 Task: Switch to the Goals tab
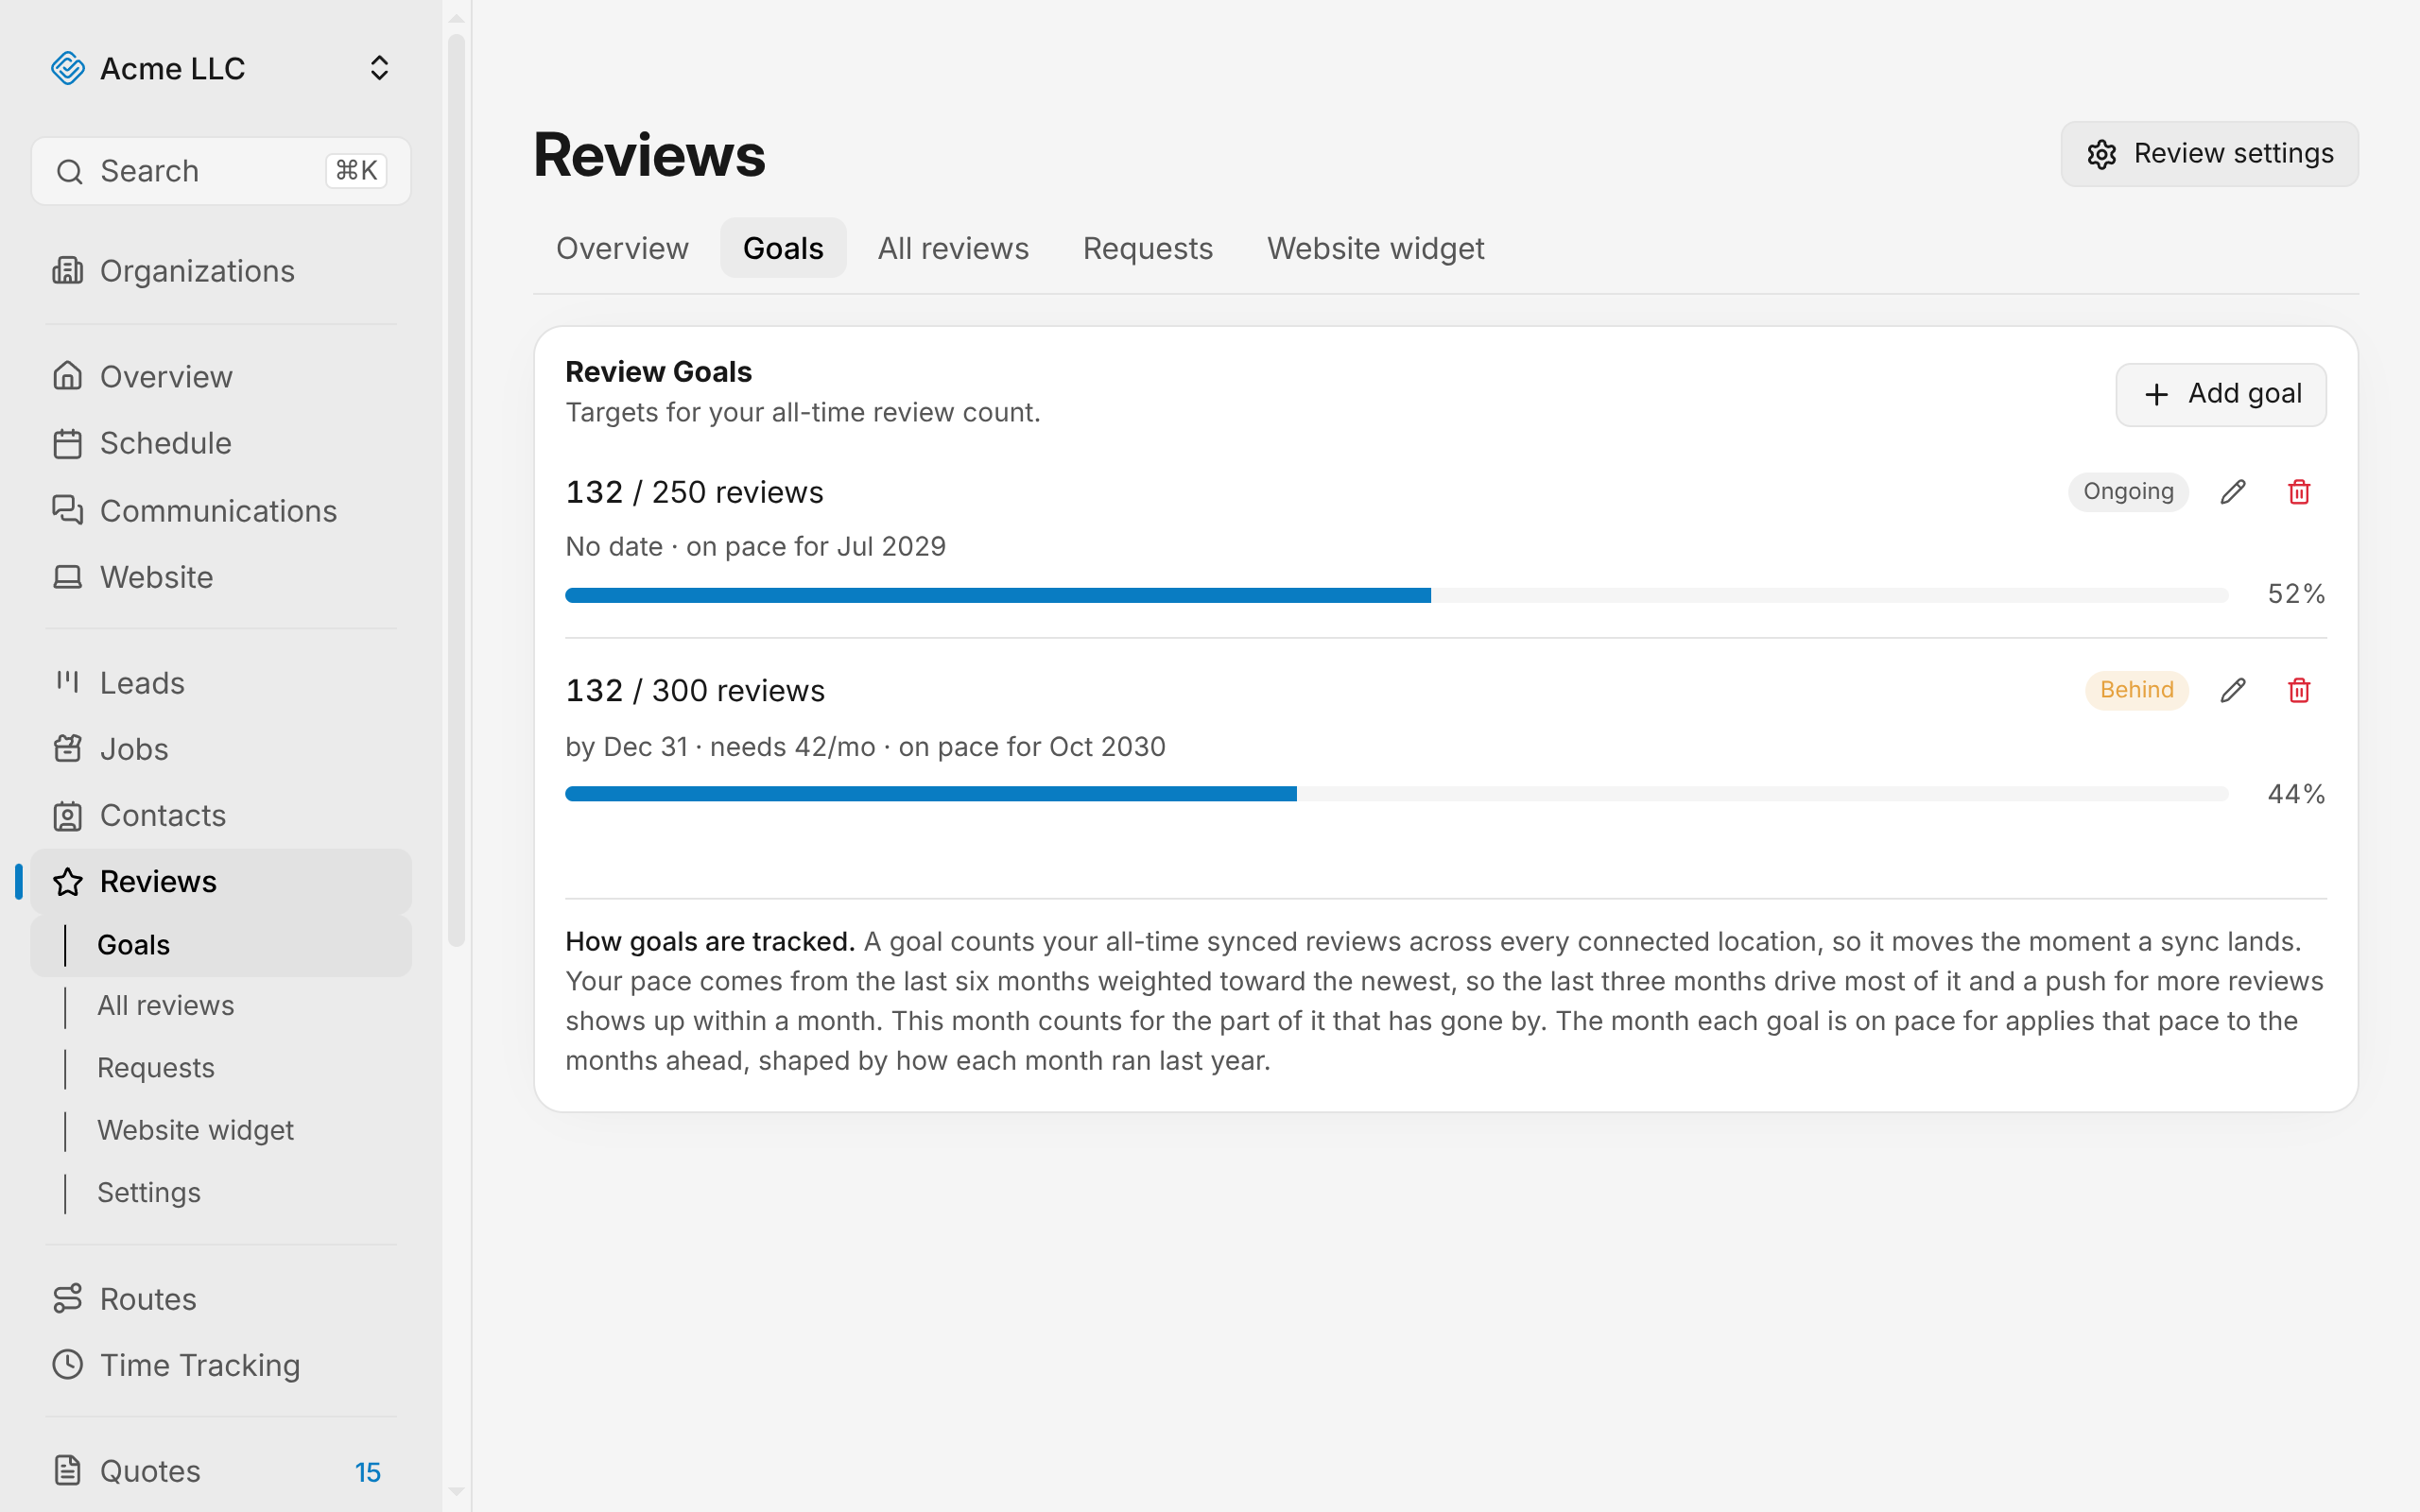point(783,248)
